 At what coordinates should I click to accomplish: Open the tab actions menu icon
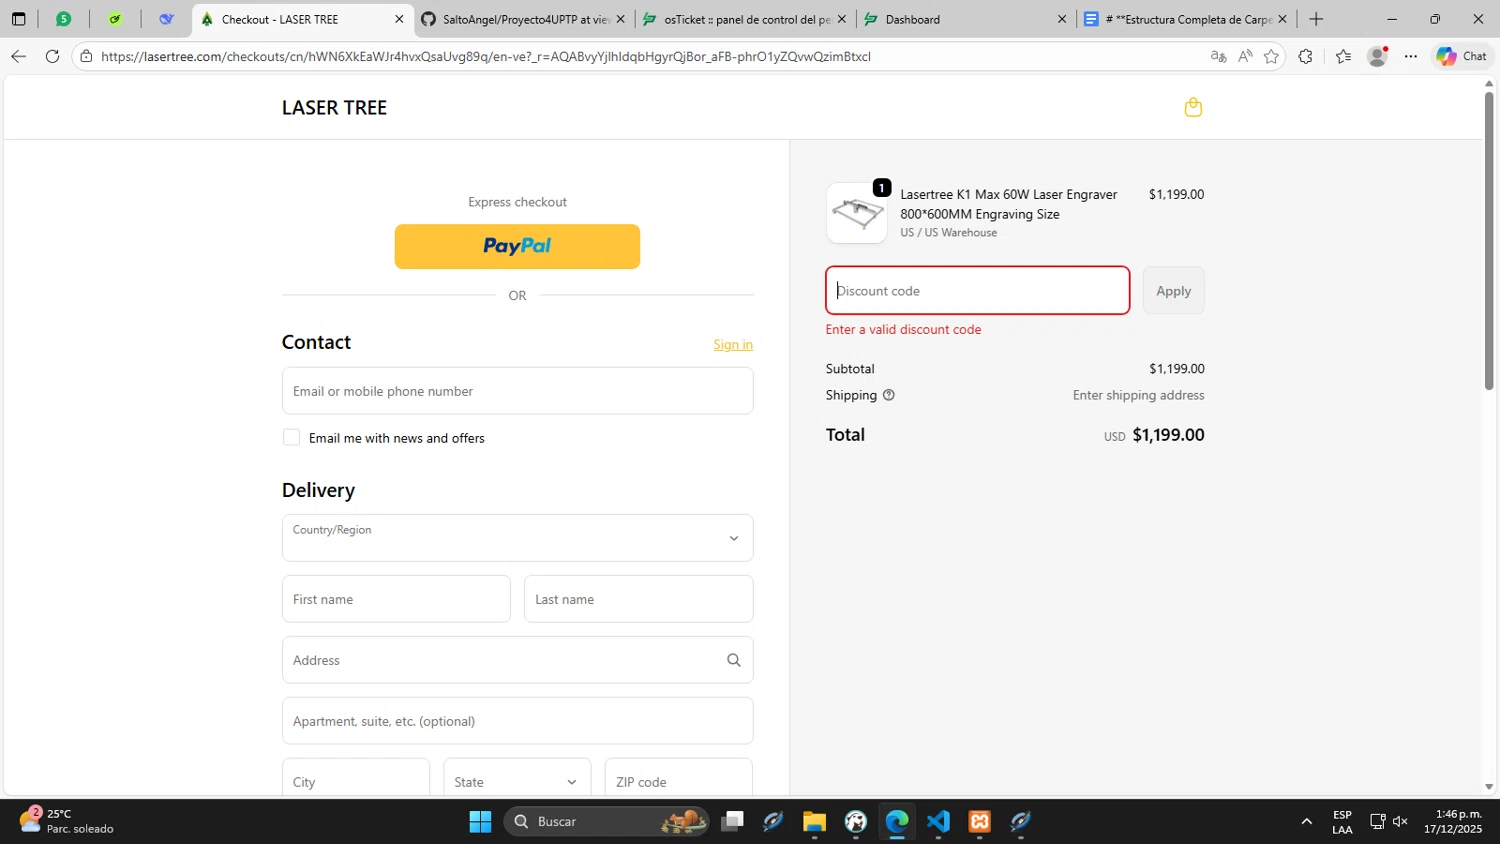[x=18, y=19]
